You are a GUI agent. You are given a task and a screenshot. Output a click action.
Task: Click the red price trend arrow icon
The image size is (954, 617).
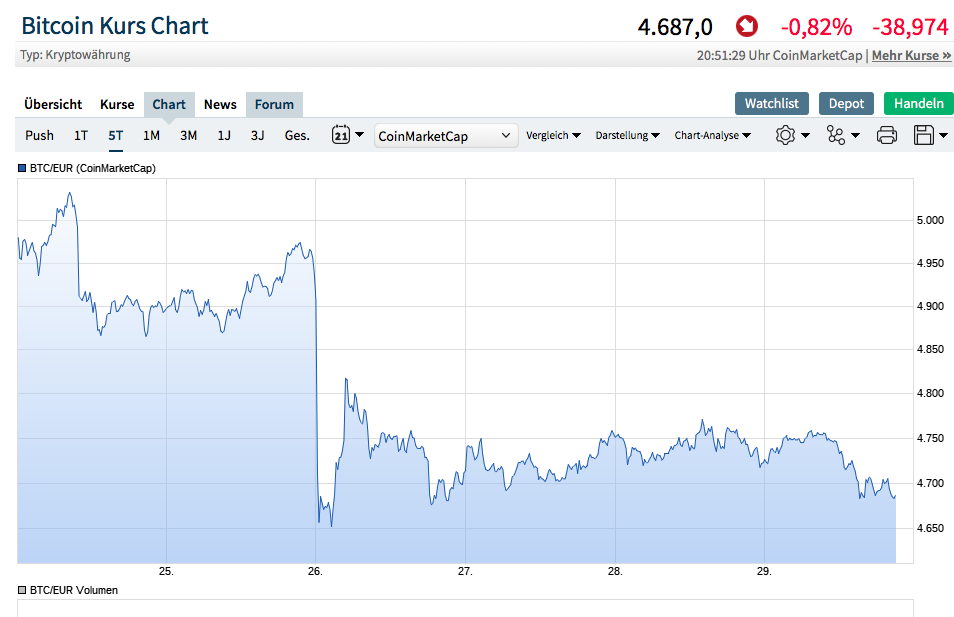(746, 26)
